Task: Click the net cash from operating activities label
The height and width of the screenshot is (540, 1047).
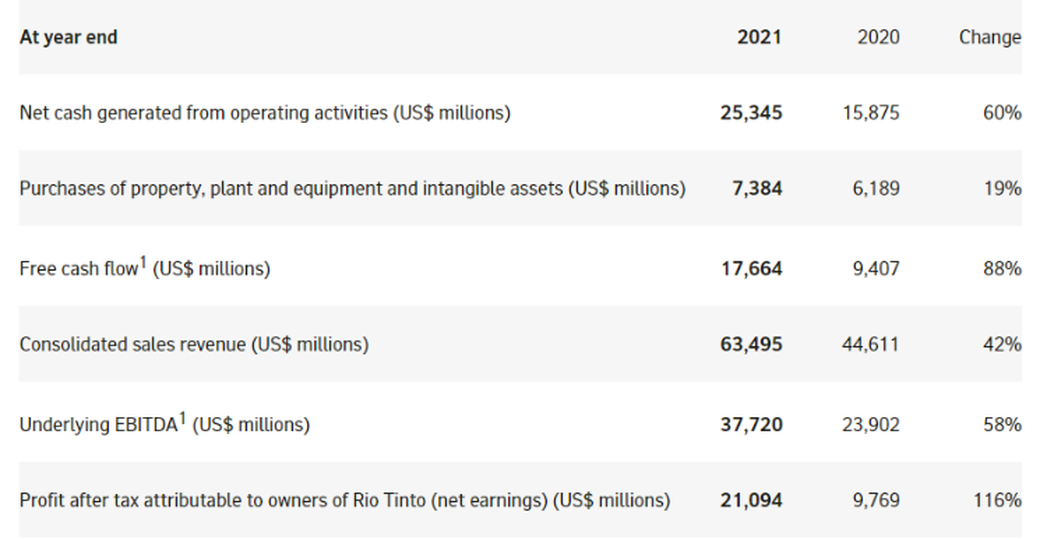Action: 265,113
